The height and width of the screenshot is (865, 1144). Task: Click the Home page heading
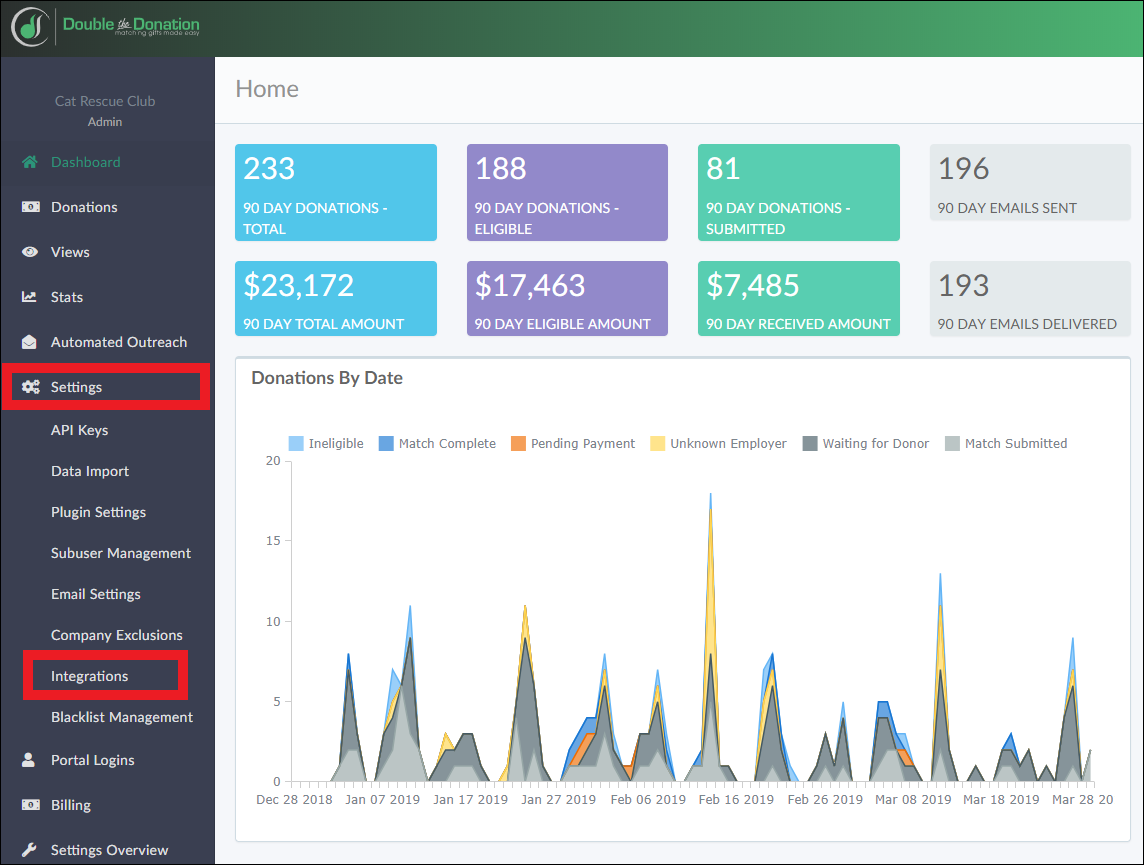tap(267, 89)
